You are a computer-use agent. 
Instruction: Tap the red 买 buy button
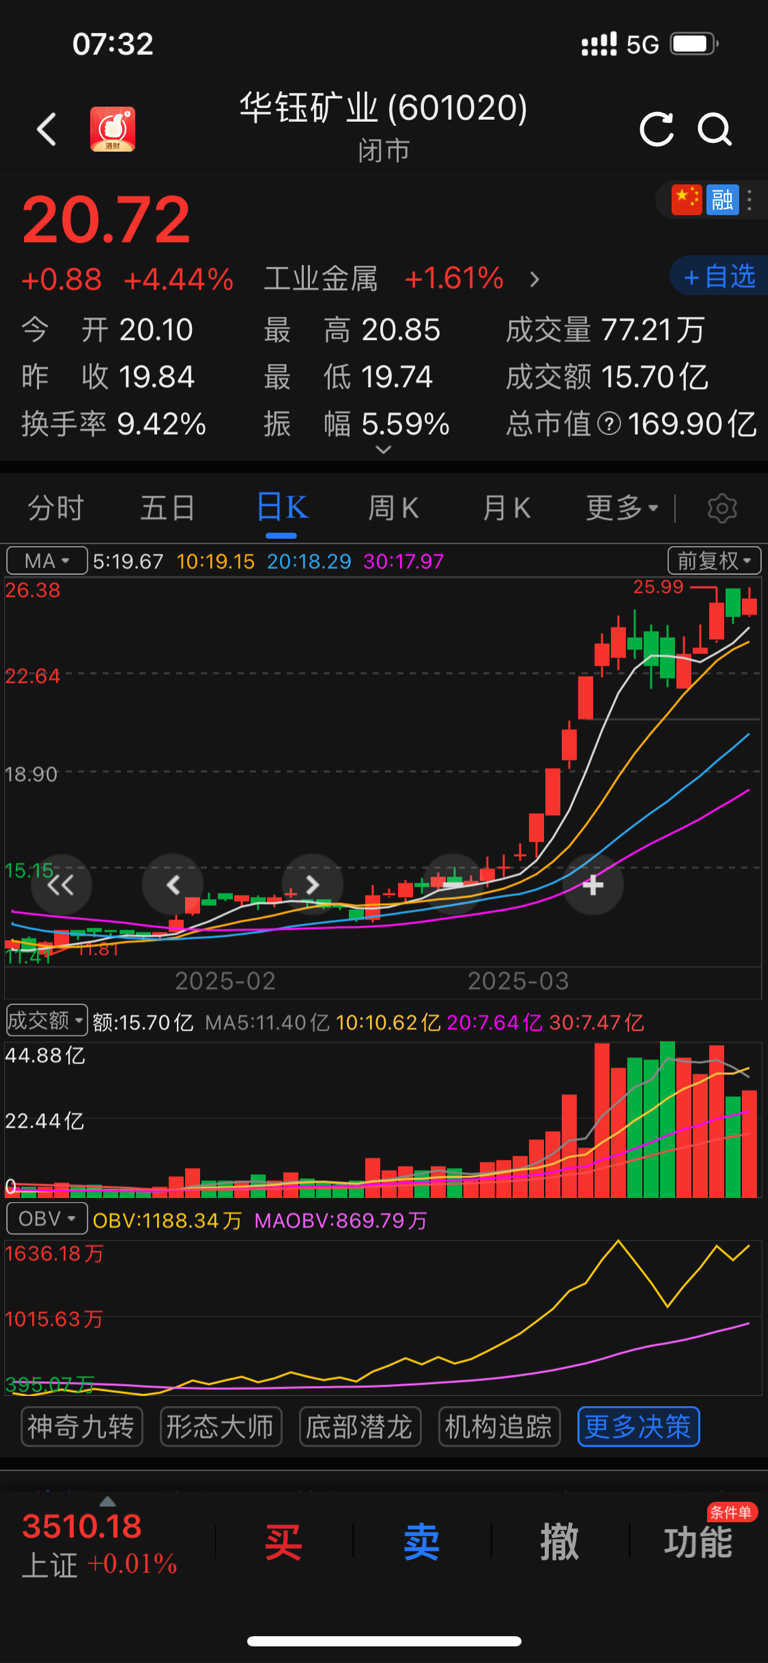(283, 1542)
